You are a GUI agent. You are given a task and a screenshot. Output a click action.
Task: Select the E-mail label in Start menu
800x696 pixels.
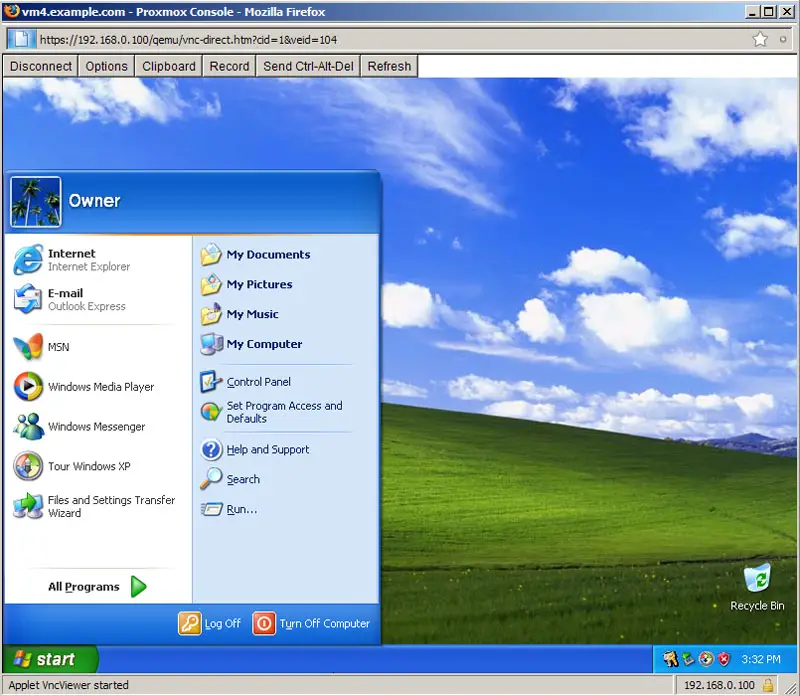[x=65, y=293]
